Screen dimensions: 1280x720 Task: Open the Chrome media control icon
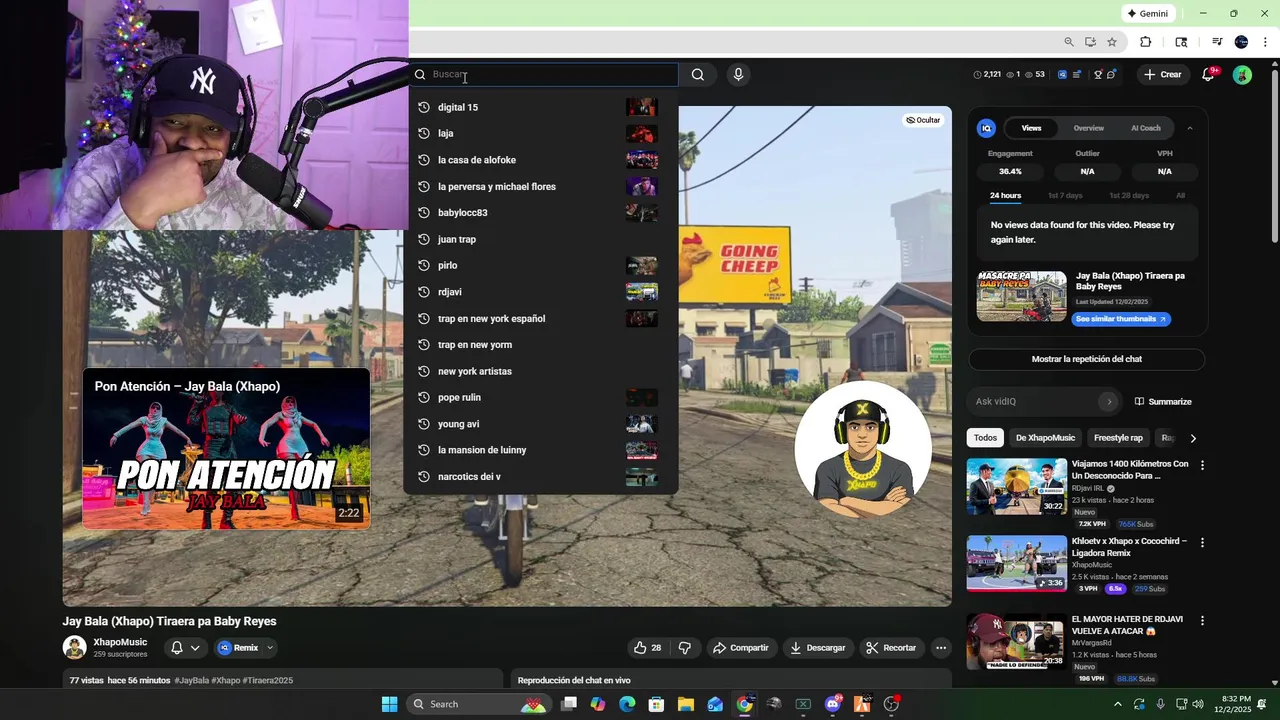[x=1217, y=42]
